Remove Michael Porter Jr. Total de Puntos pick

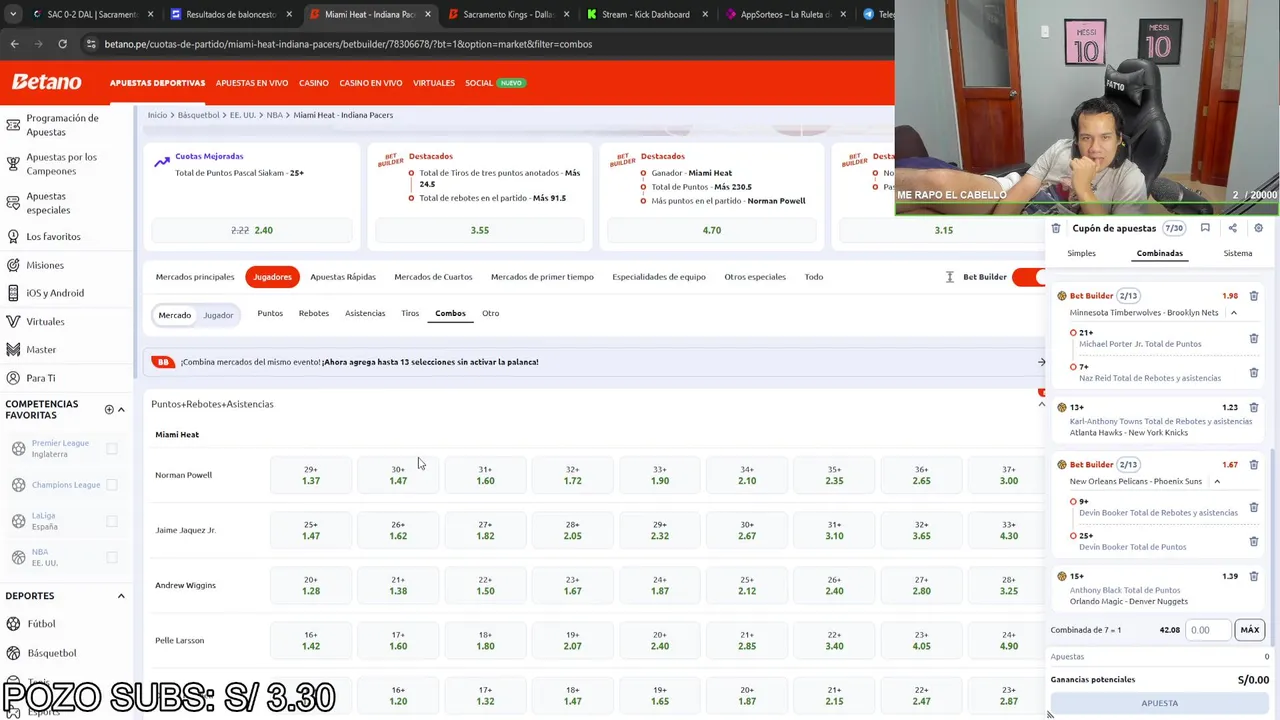(x=1253, y=338)
